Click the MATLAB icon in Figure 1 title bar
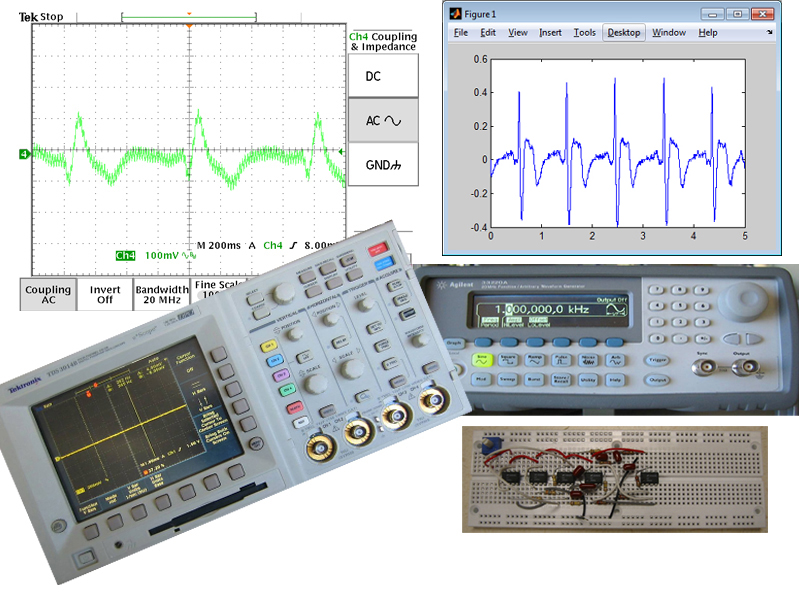 pyautogui.click(x=455, y=14)
